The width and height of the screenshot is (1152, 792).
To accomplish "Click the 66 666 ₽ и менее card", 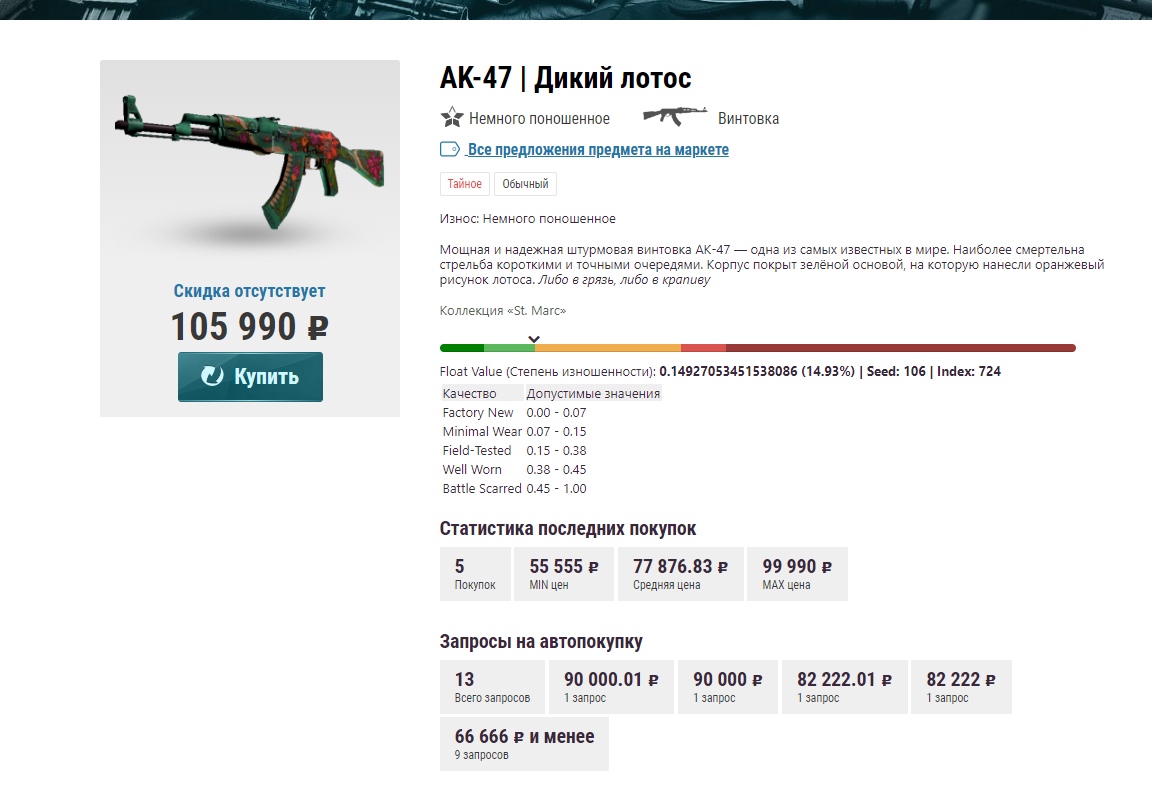I will 525,744.
